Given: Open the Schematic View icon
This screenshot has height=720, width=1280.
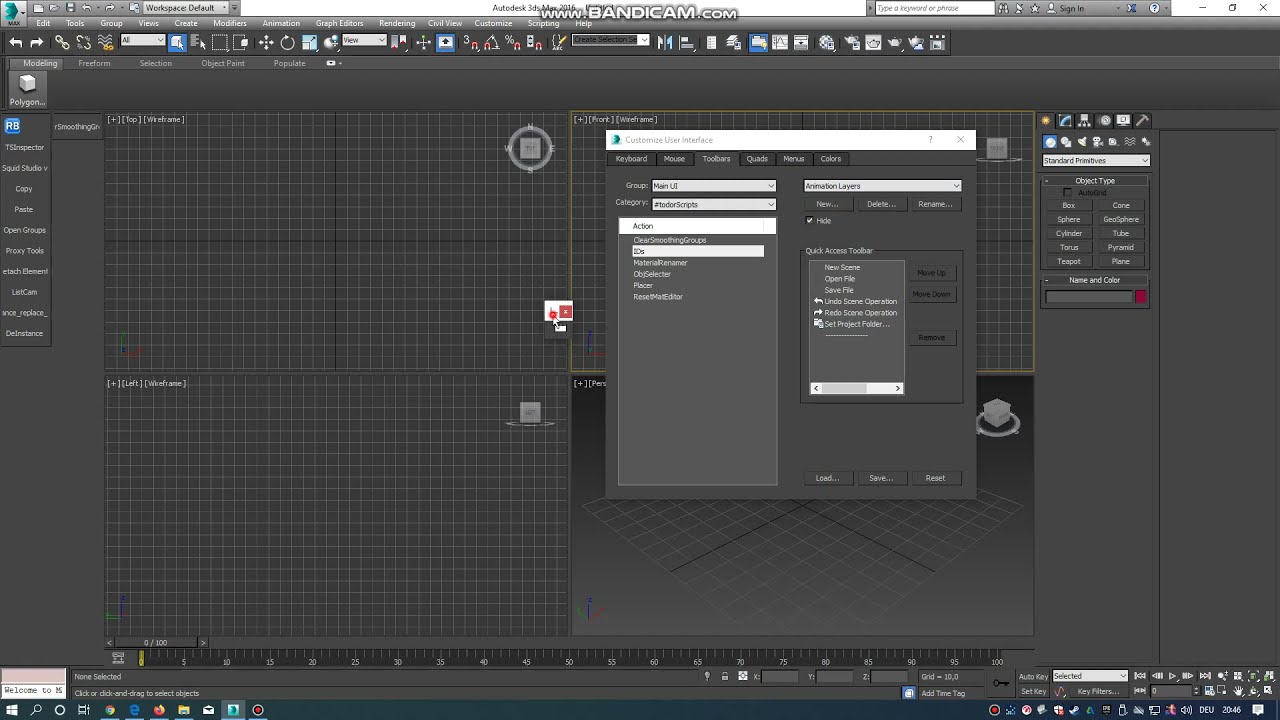Looking at the screenshot, I should 803,42.
